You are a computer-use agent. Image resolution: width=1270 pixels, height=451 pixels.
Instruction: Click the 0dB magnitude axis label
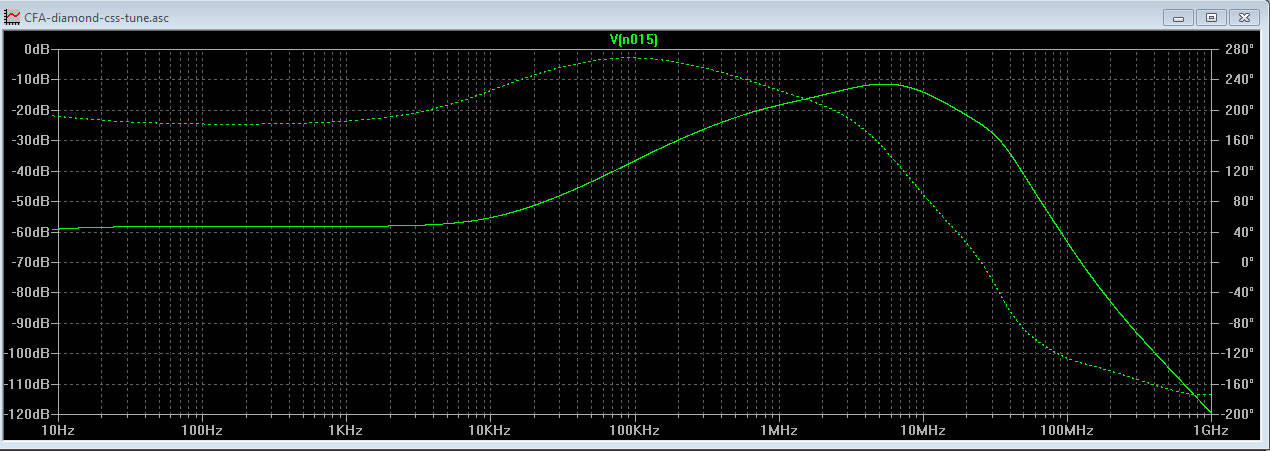tap(37, 49)
